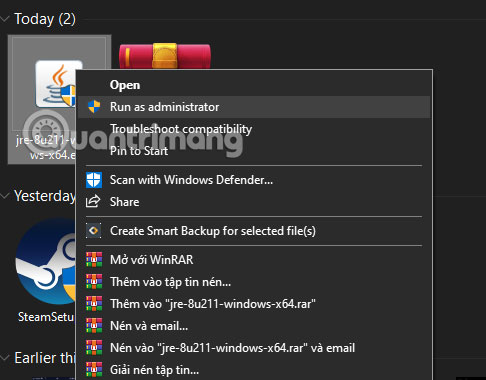Click WinRAR icon beside Nén và email...

click(94, 326)
